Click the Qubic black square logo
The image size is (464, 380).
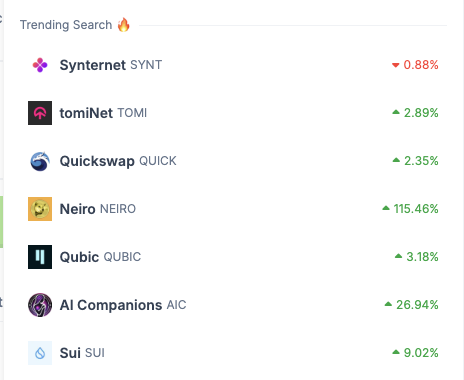[40, 257]
